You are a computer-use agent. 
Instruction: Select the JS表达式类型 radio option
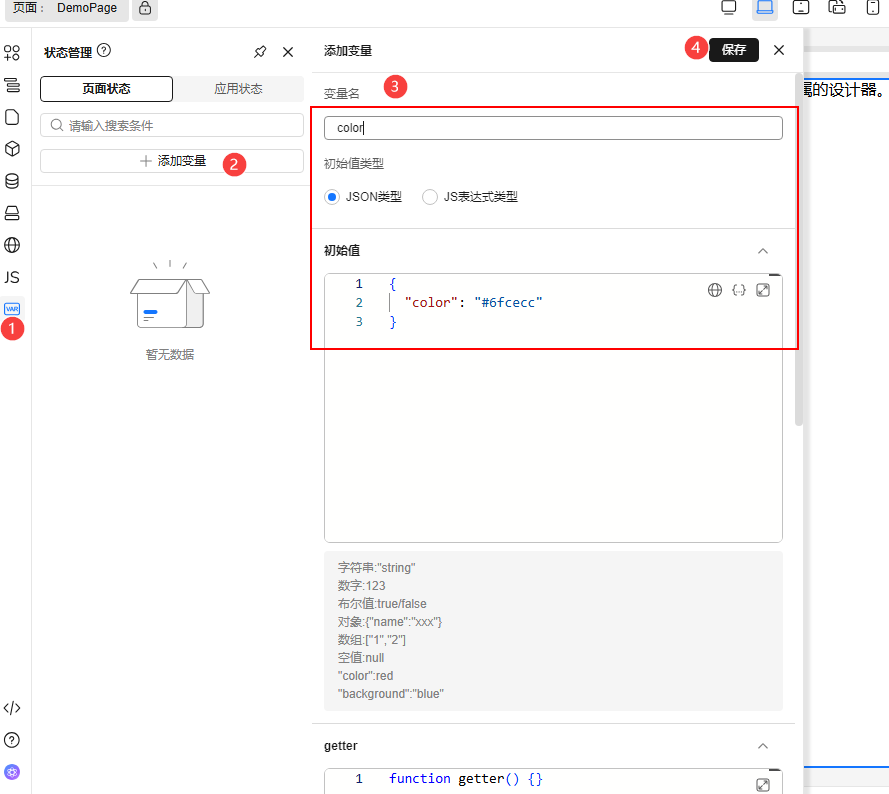pos(430,197)
